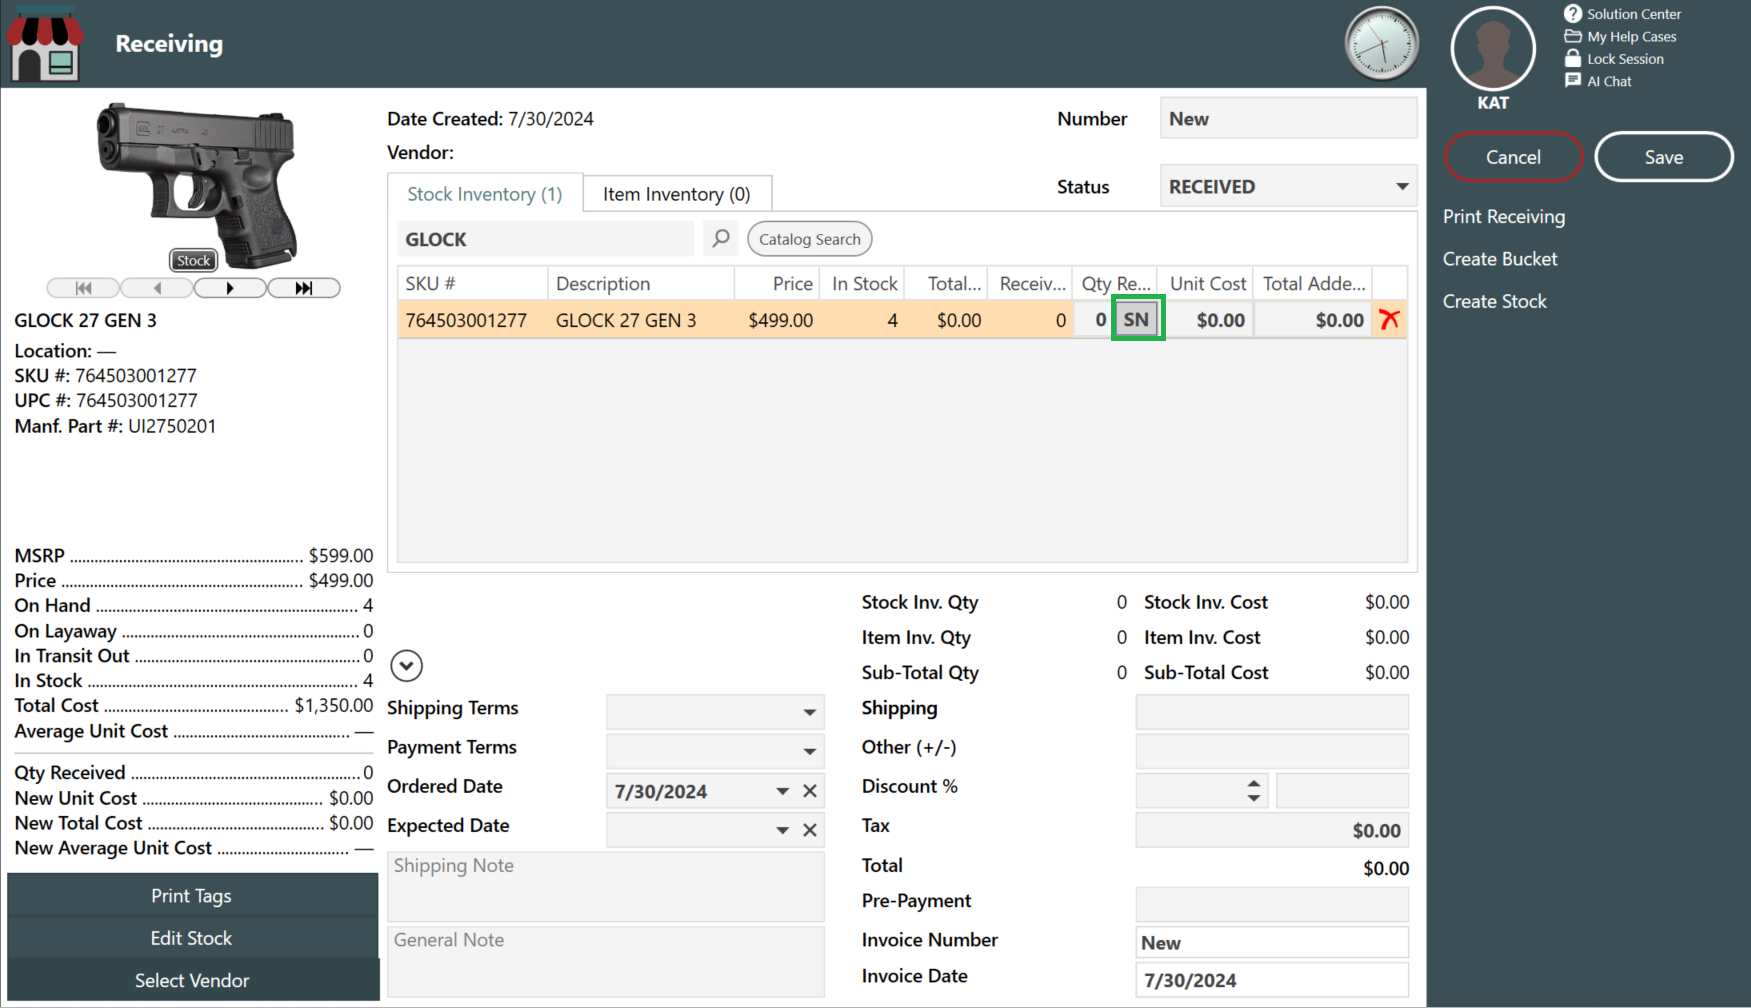Click the magnifier search icon beside GLOCK
Viewport: 1751px width, 1008px height.
click(720, 239)
